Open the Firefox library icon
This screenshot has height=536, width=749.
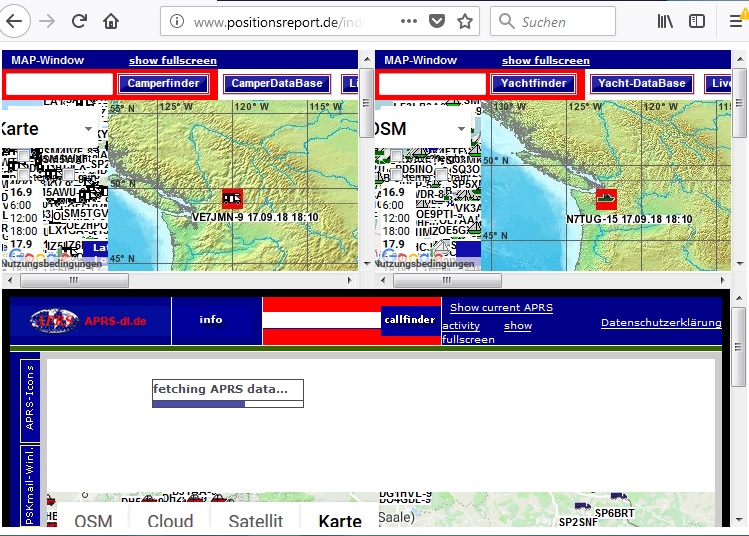665,21
